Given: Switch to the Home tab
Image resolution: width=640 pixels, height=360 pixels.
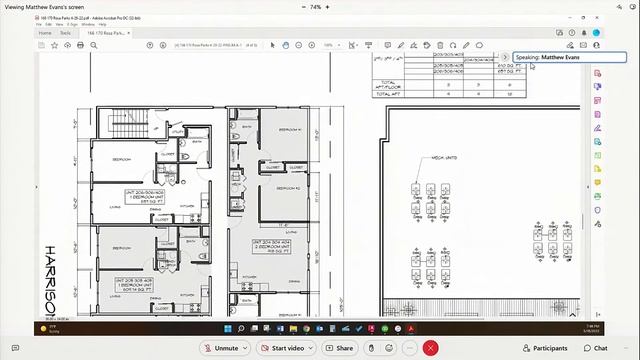Looking at the screenshot, I should click(x=45, y=33).
